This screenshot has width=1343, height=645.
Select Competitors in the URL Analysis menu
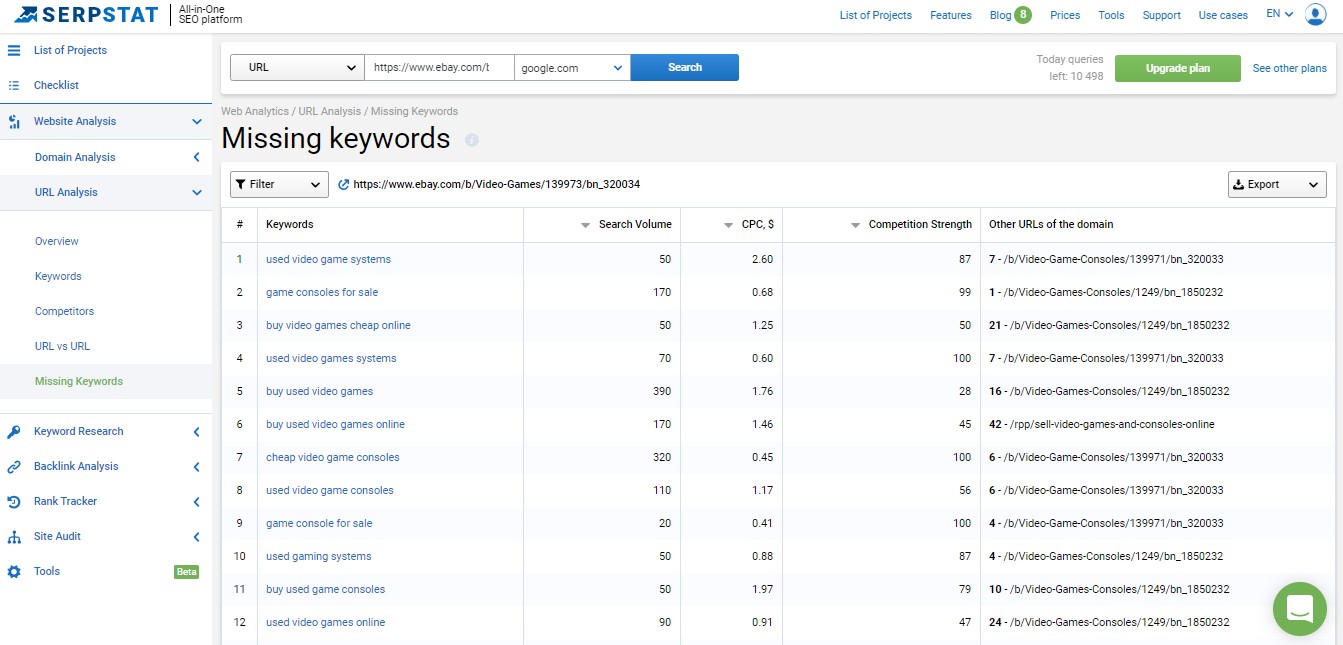click(x=64, y=311)
